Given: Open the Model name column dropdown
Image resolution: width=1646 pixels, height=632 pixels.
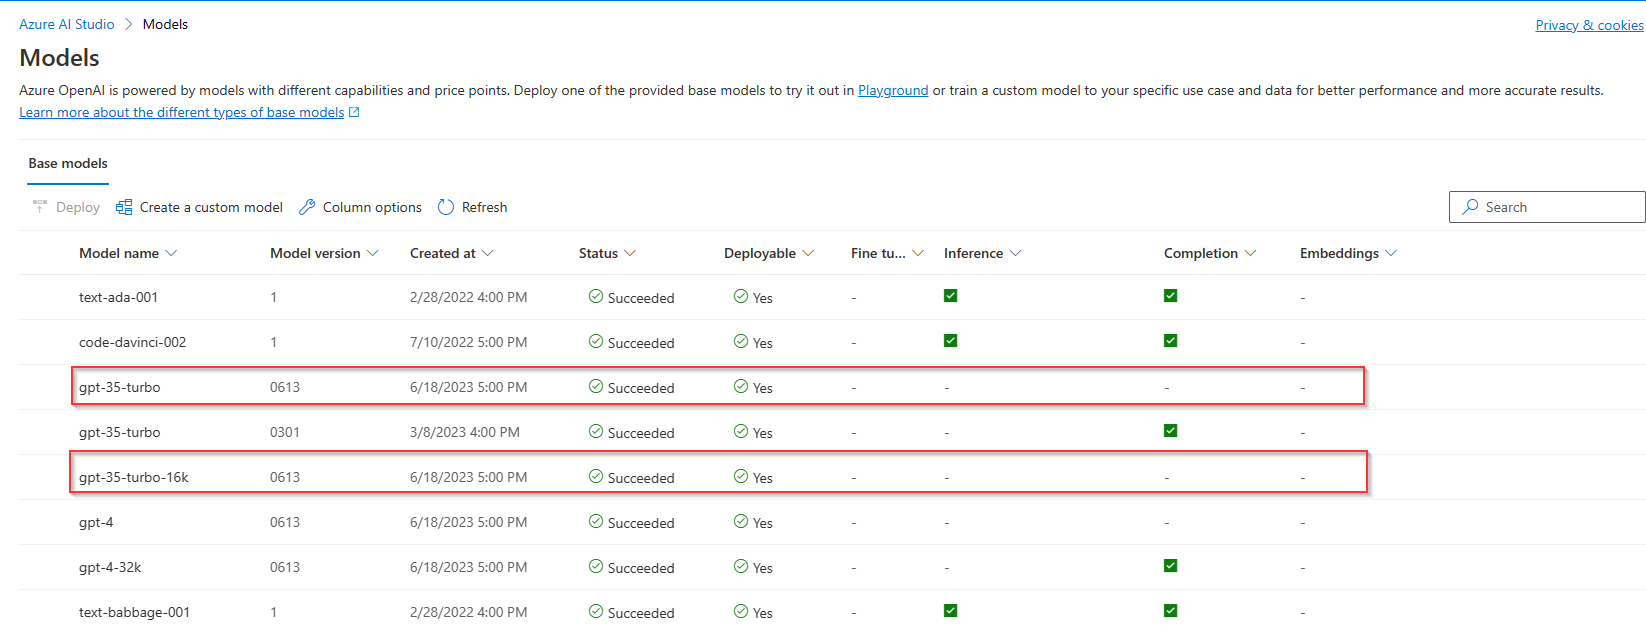Looking at the screenshot, I should click(171, 253).
